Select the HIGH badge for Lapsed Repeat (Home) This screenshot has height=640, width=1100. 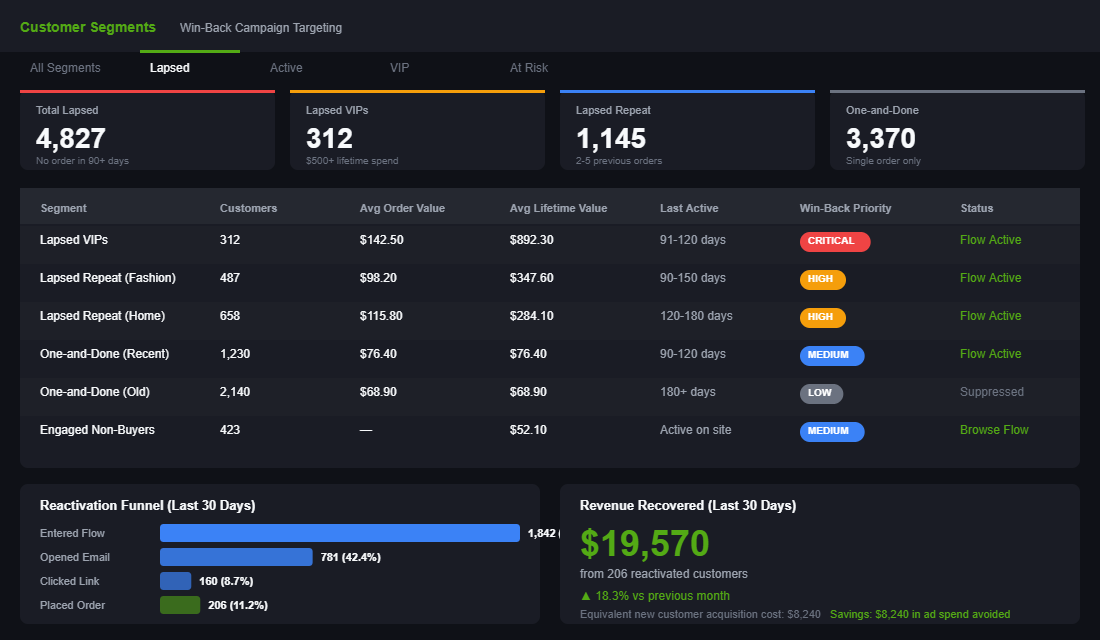coord(822,316)
